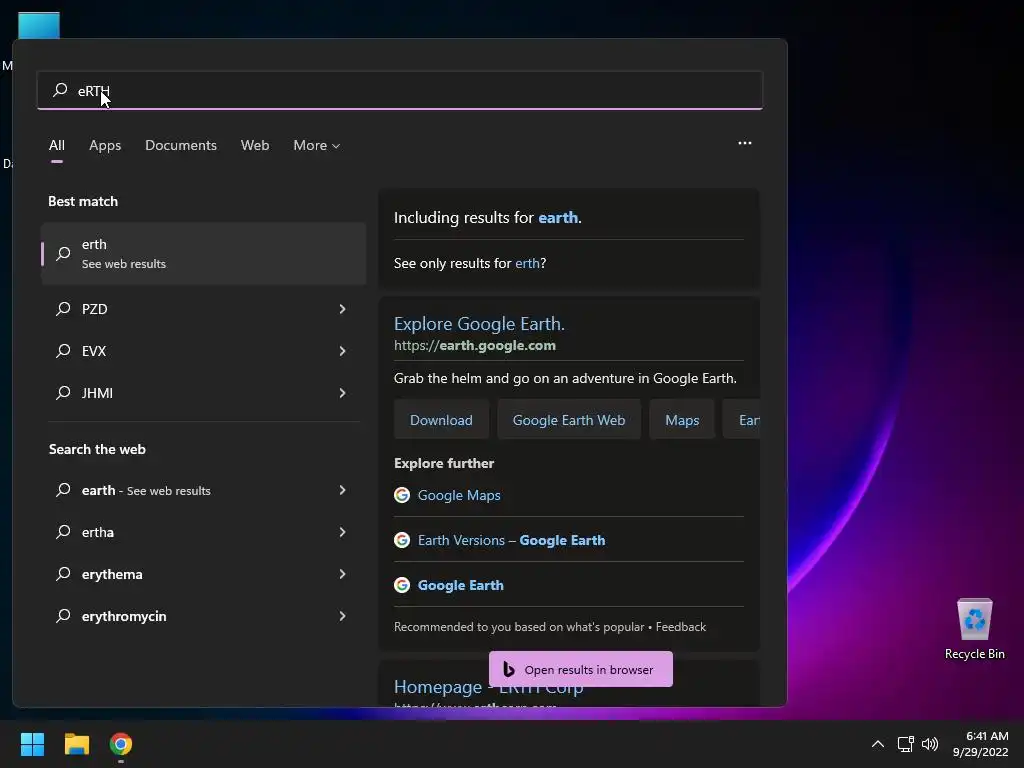Select the All filter tab
The width and height of the screenshot is (1024, 768).
click(x=57, y=145)
